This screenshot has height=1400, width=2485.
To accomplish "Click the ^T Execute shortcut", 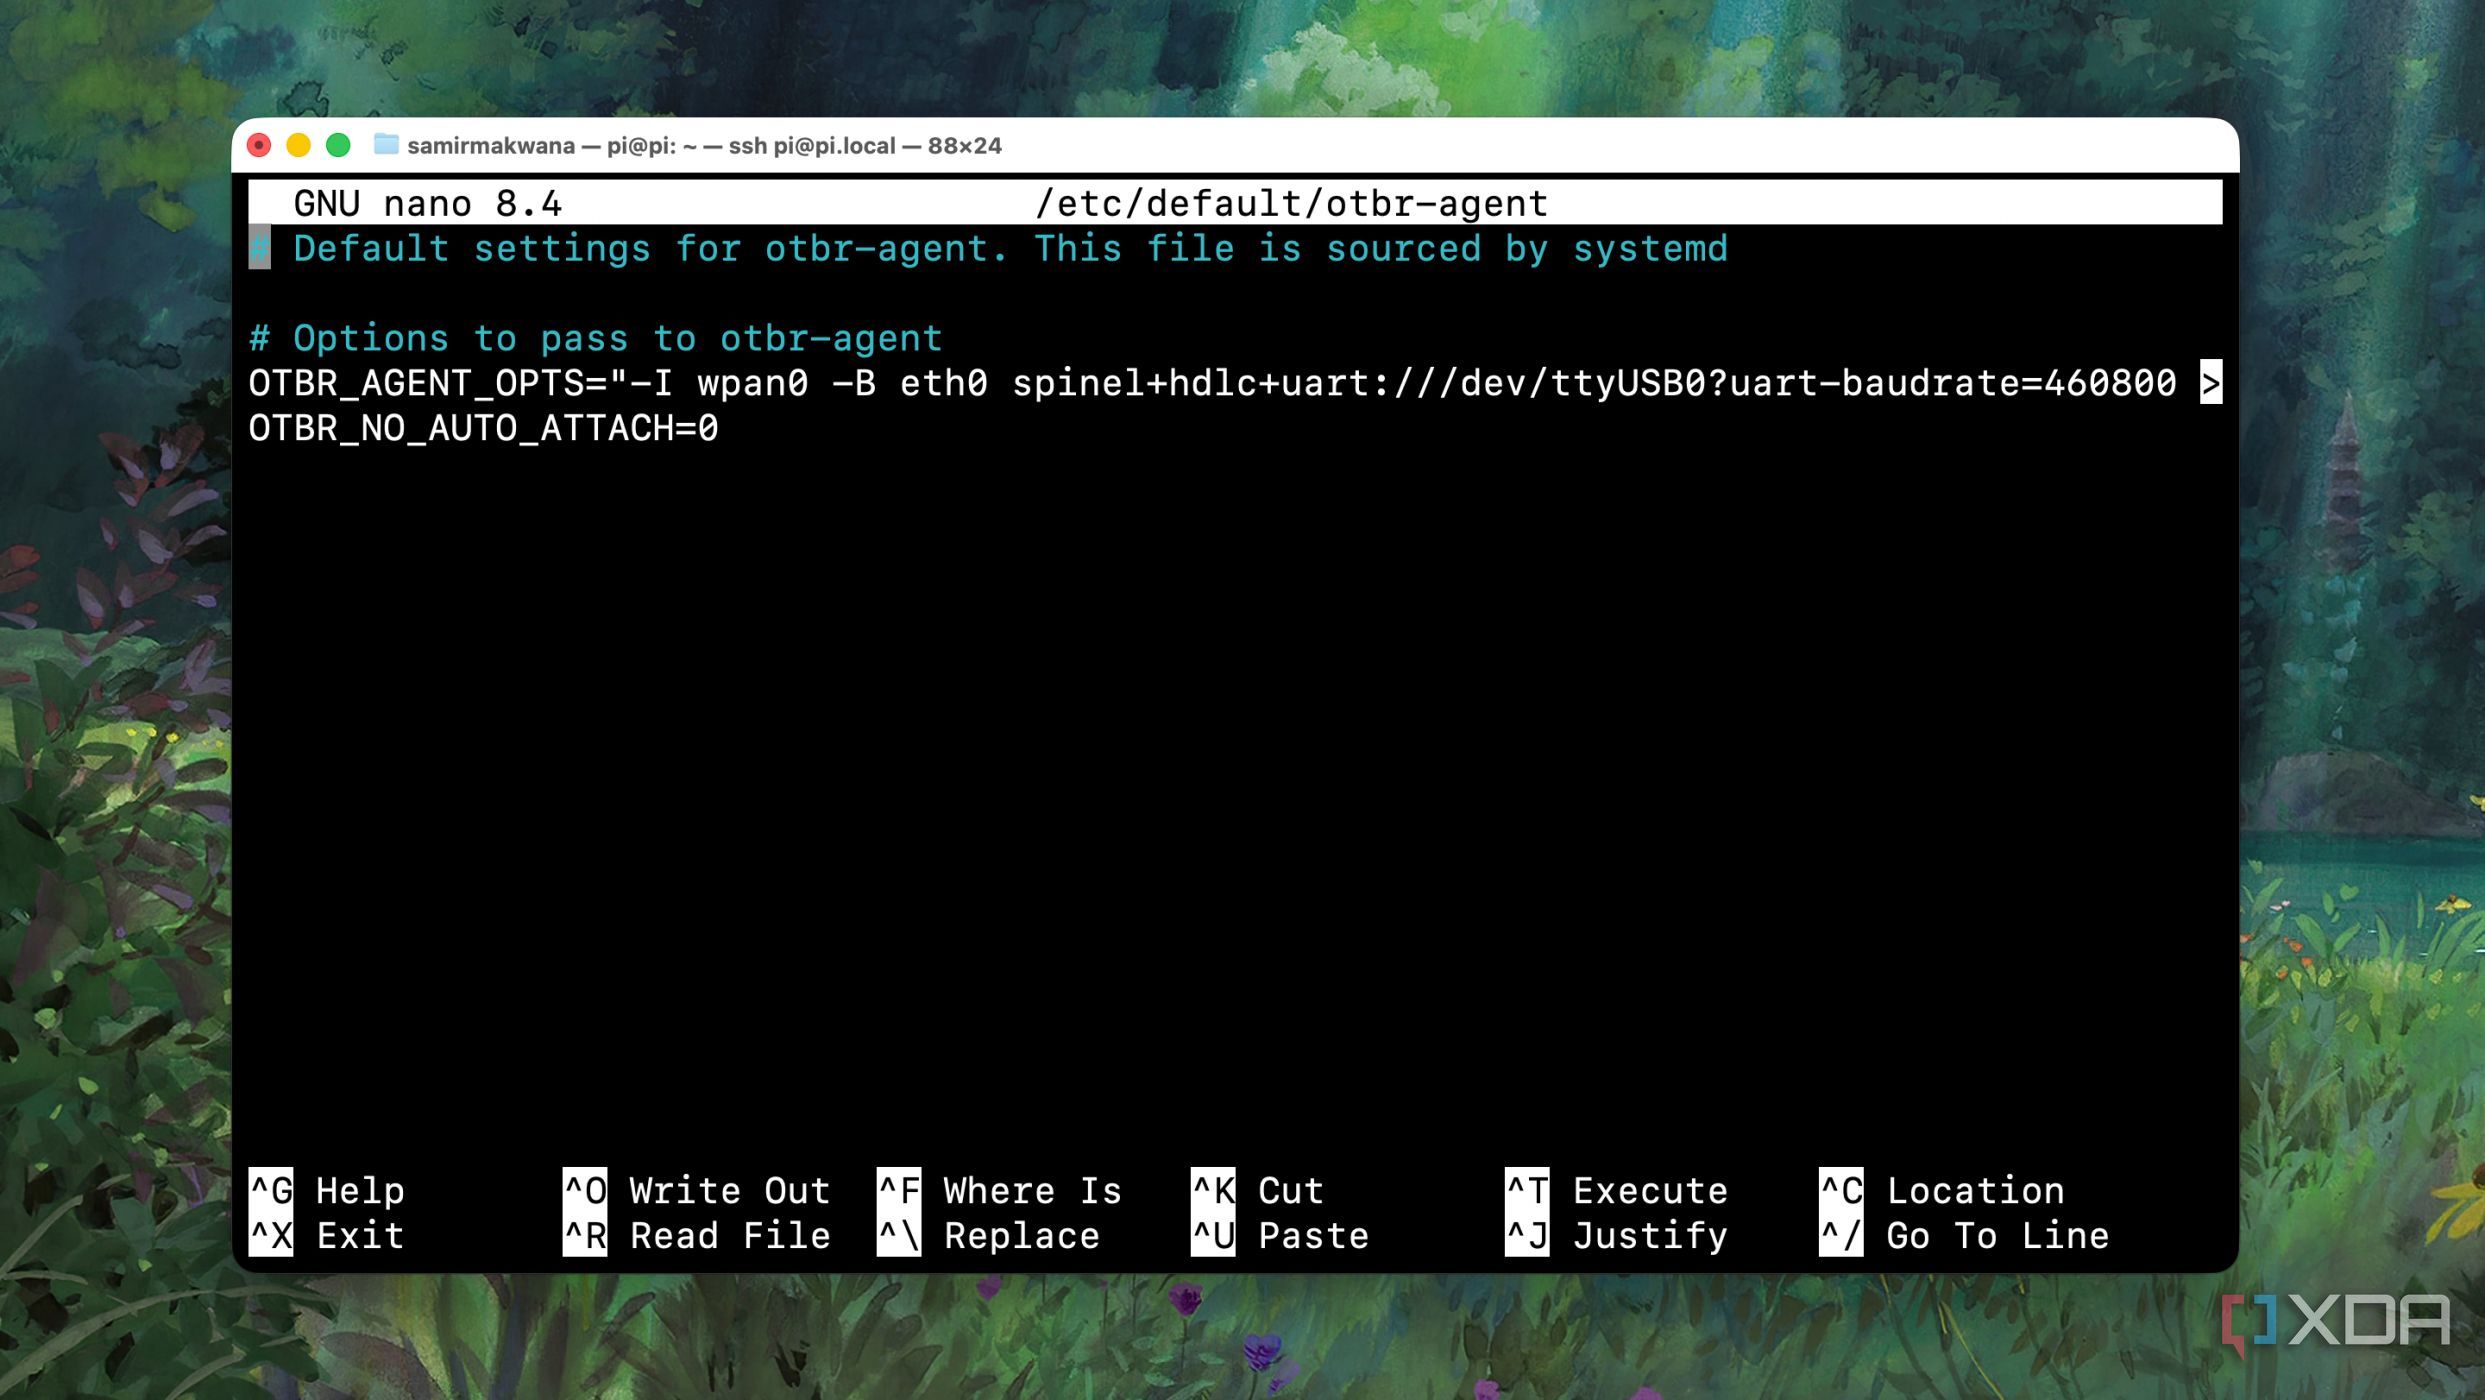I will (x=1617, y=1190).
